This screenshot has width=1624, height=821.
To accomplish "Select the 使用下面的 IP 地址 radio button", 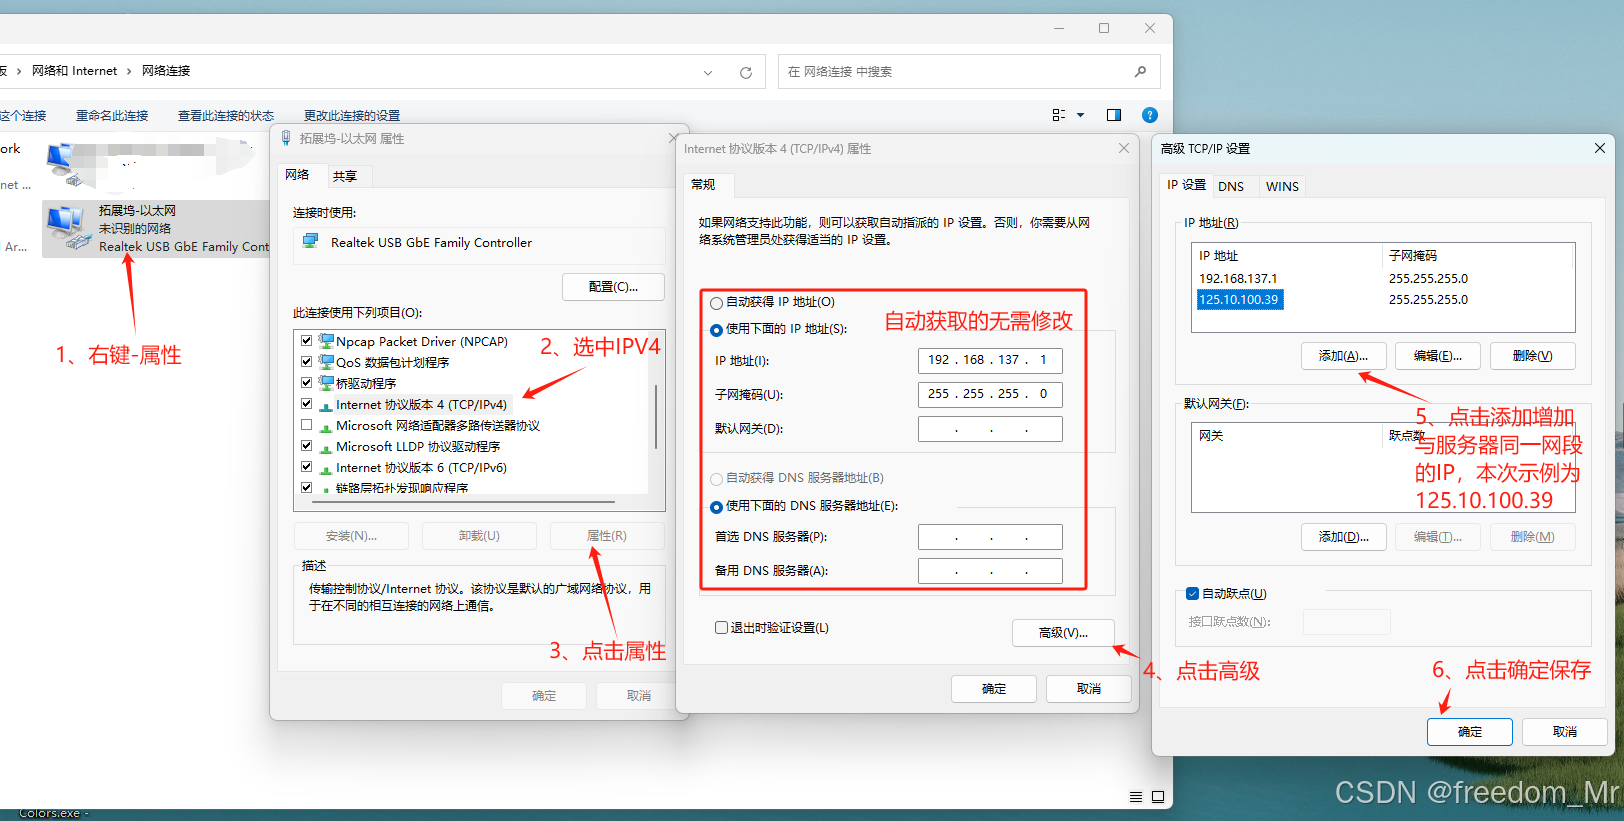I will point(716,330).
